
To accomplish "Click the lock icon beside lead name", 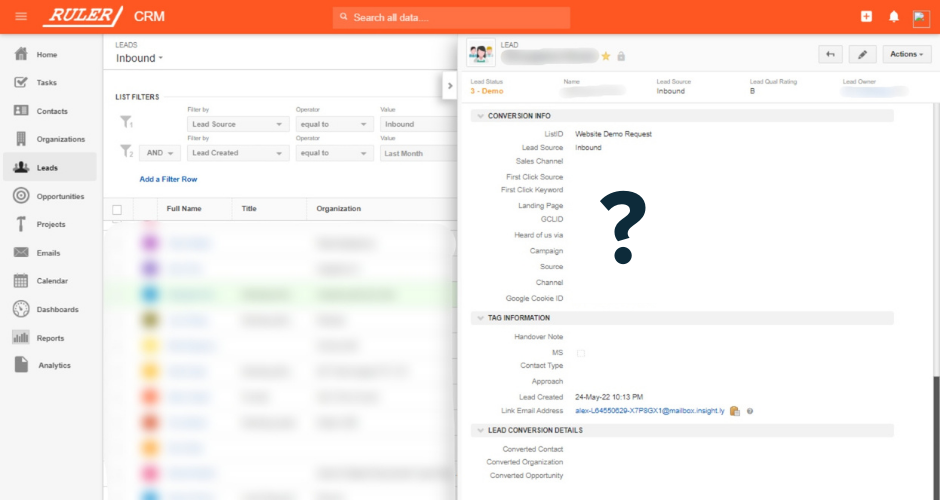I will pyautogui.click(x=621, y=56).
